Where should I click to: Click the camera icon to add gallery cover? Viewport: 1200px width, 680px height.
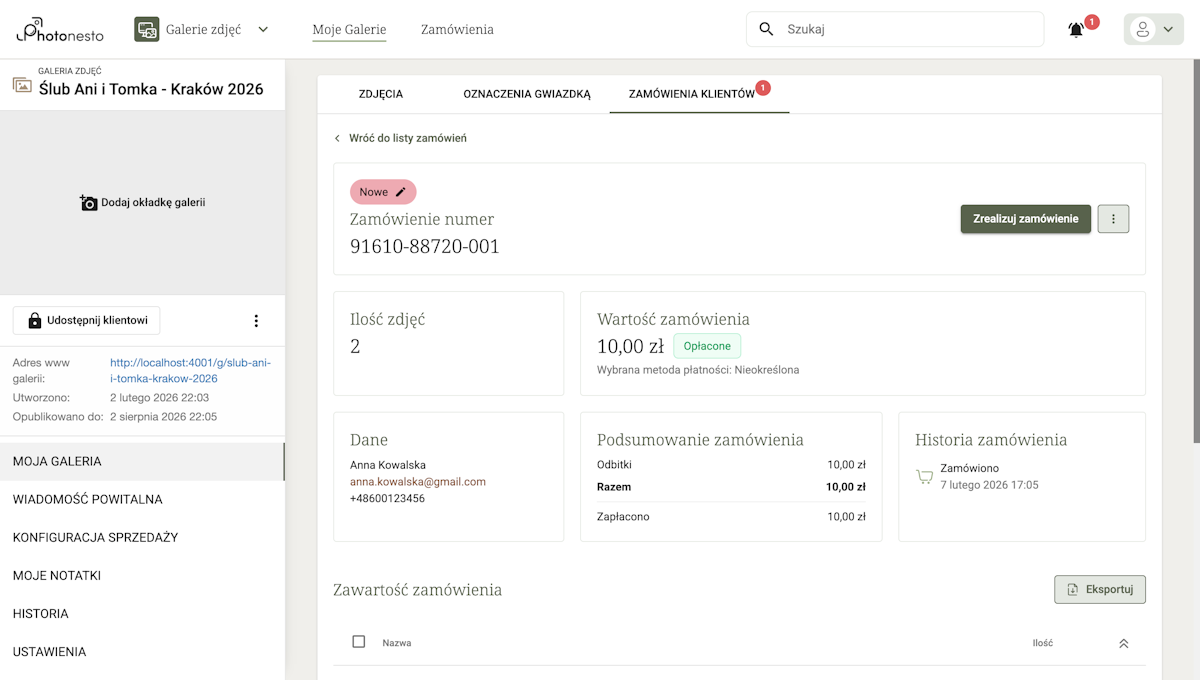(89, 203)
